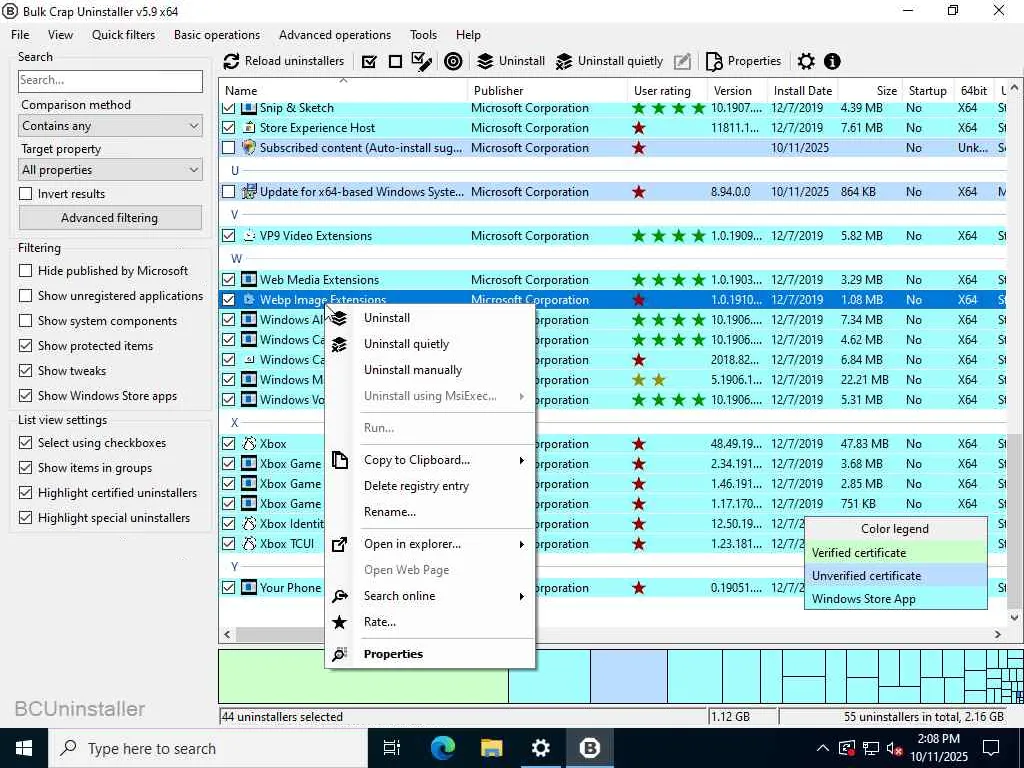This screenshot has height=768, width=1024.
Task: Click Windows Store App legend swatch
Action: coord(895,598)
